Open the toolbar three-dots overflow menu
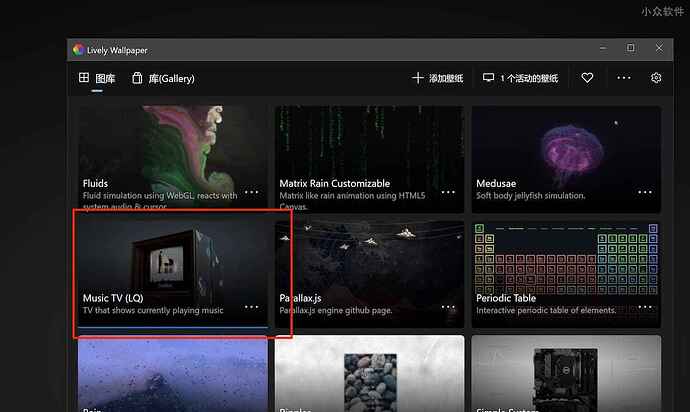 pos(624,78)
